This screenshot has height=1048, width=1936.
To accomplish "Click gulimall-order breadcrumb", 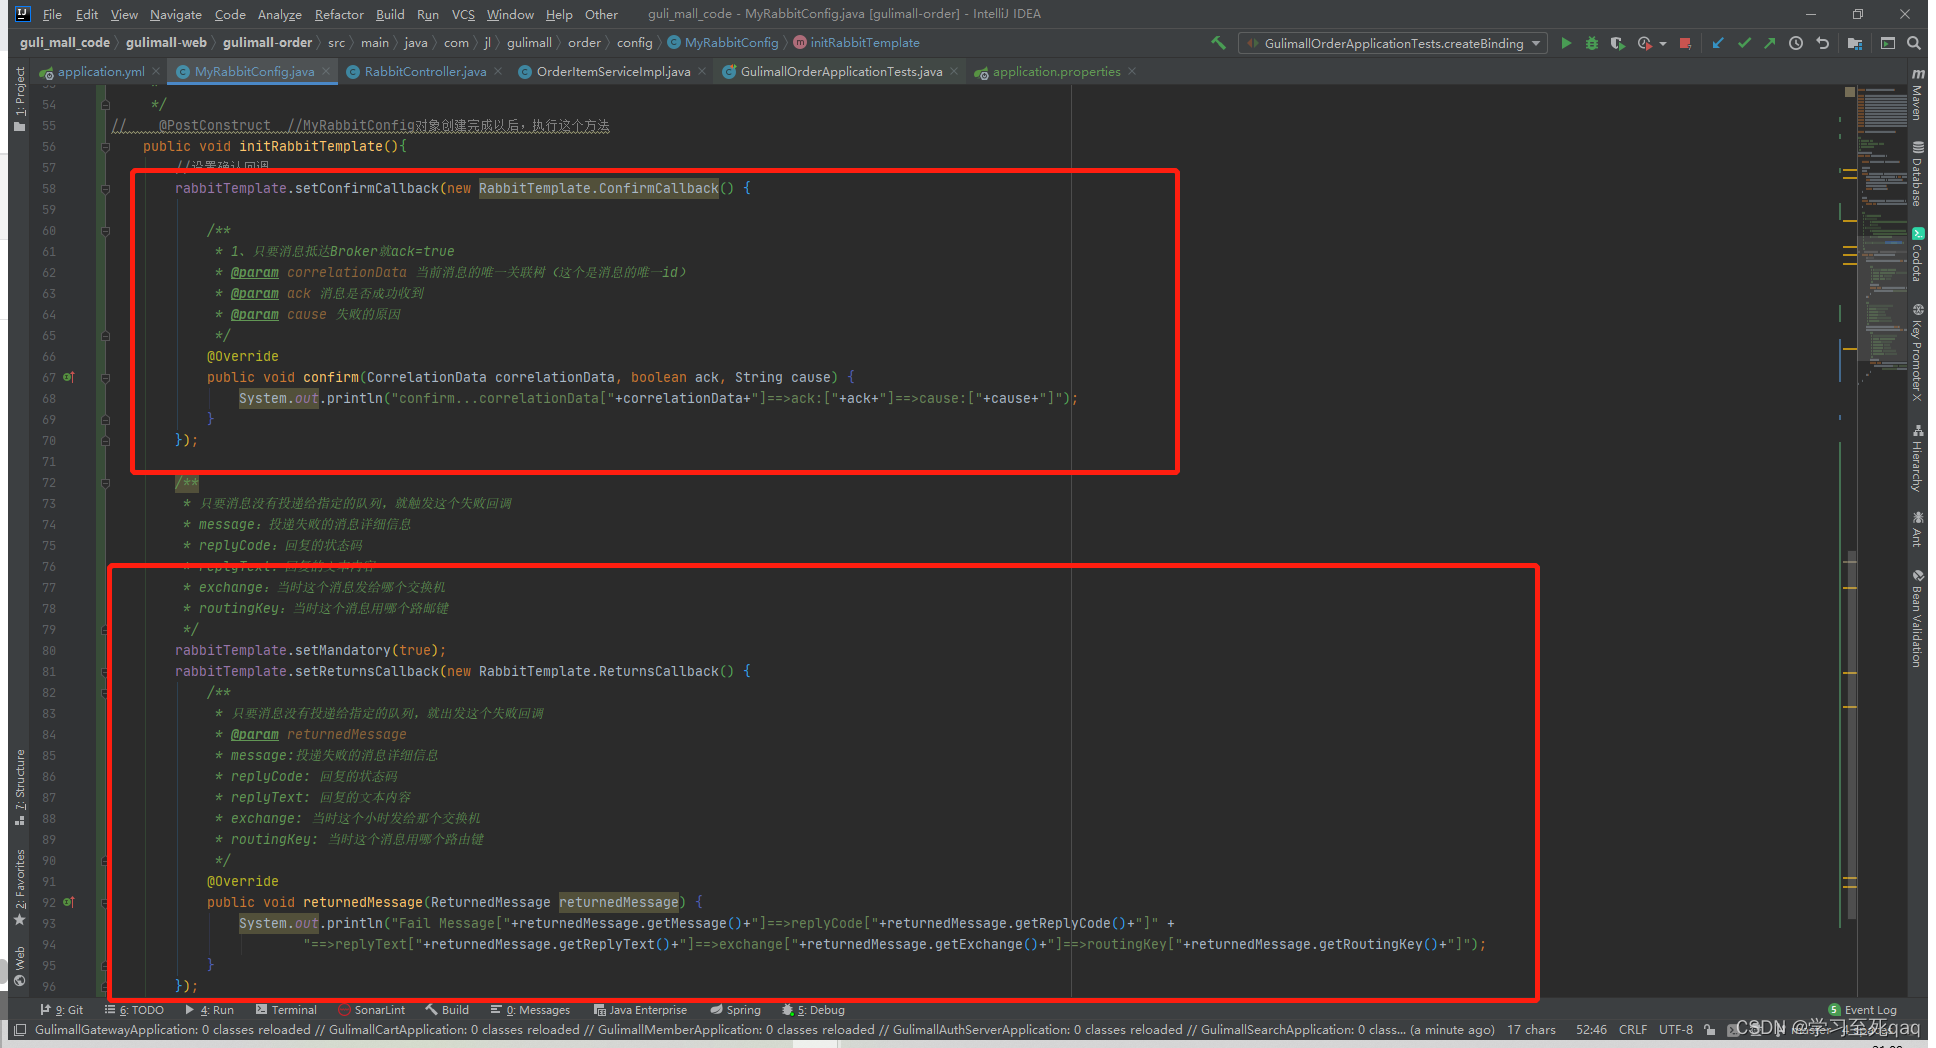I will (x=267, y=43).
